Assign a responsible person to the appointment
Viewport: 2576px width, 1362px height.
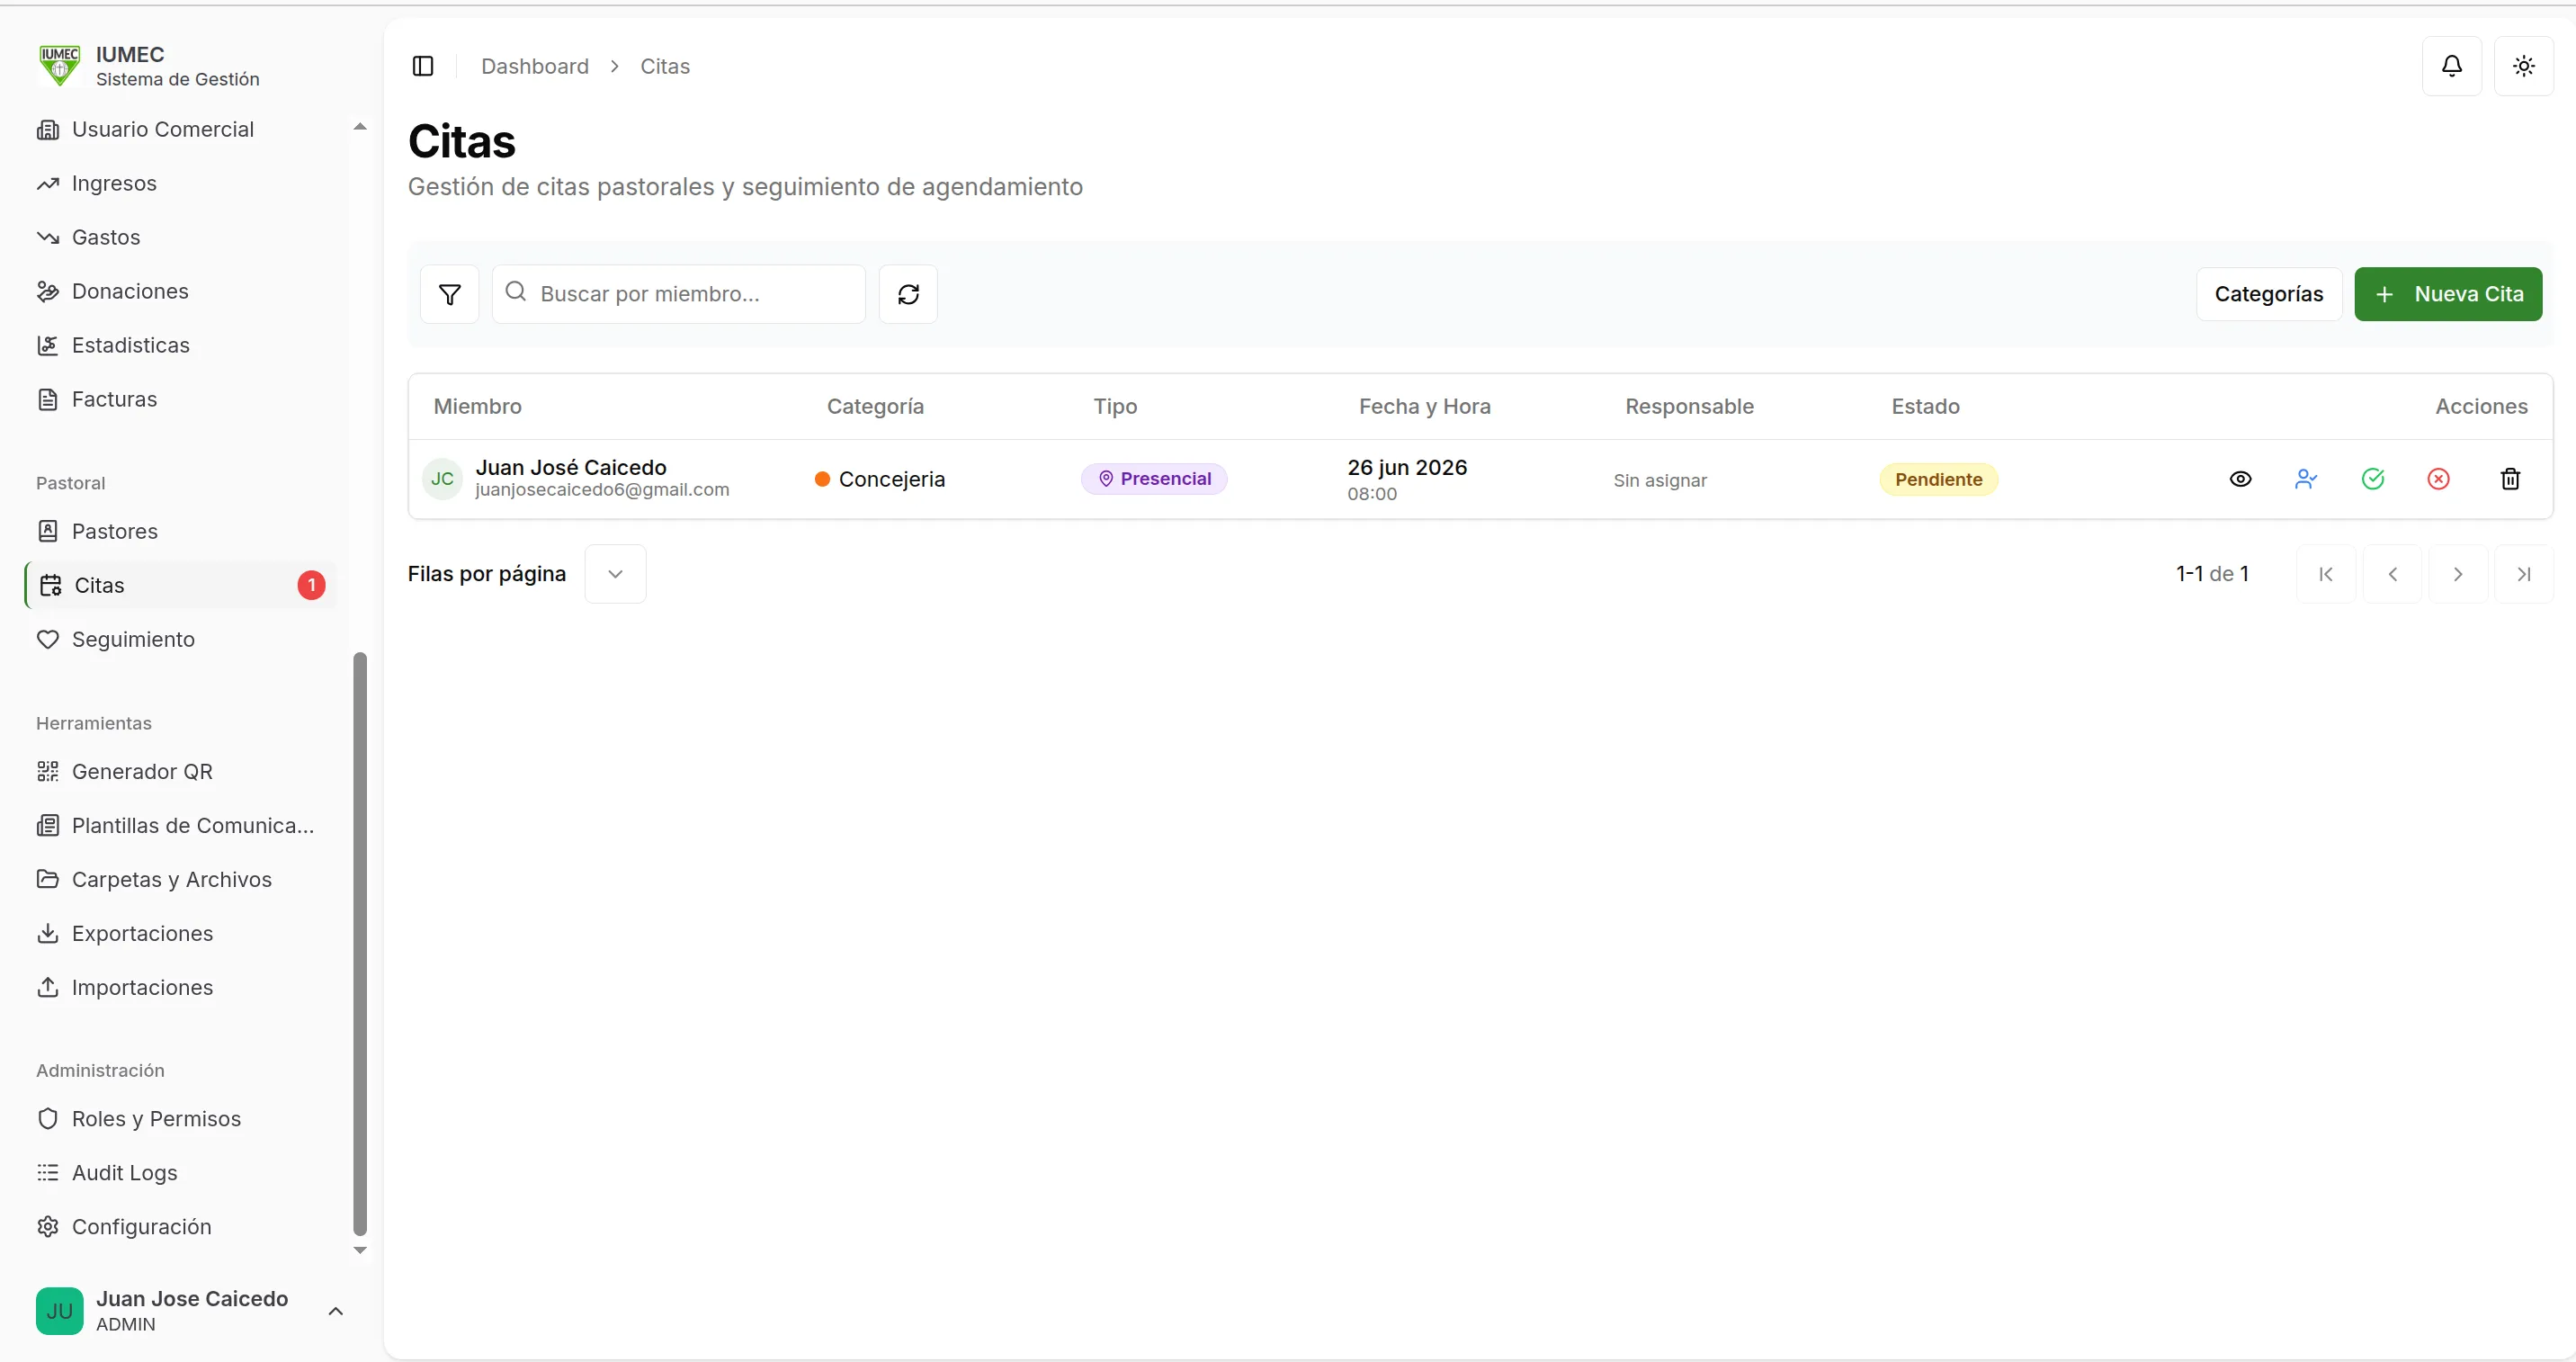tap(2306, 479)
